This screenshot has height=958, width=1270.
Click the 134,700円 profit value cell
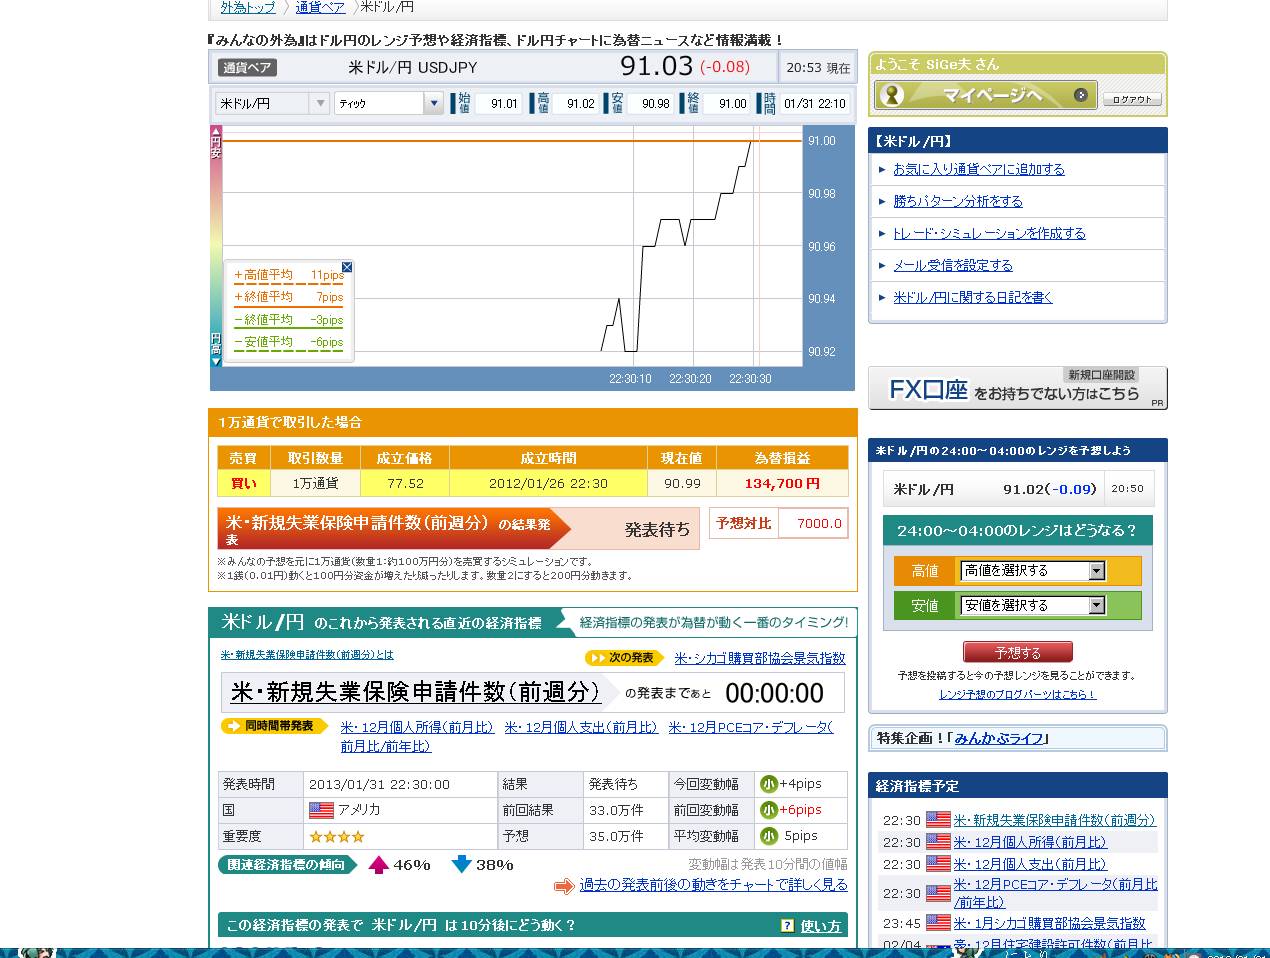pos(782,483)
